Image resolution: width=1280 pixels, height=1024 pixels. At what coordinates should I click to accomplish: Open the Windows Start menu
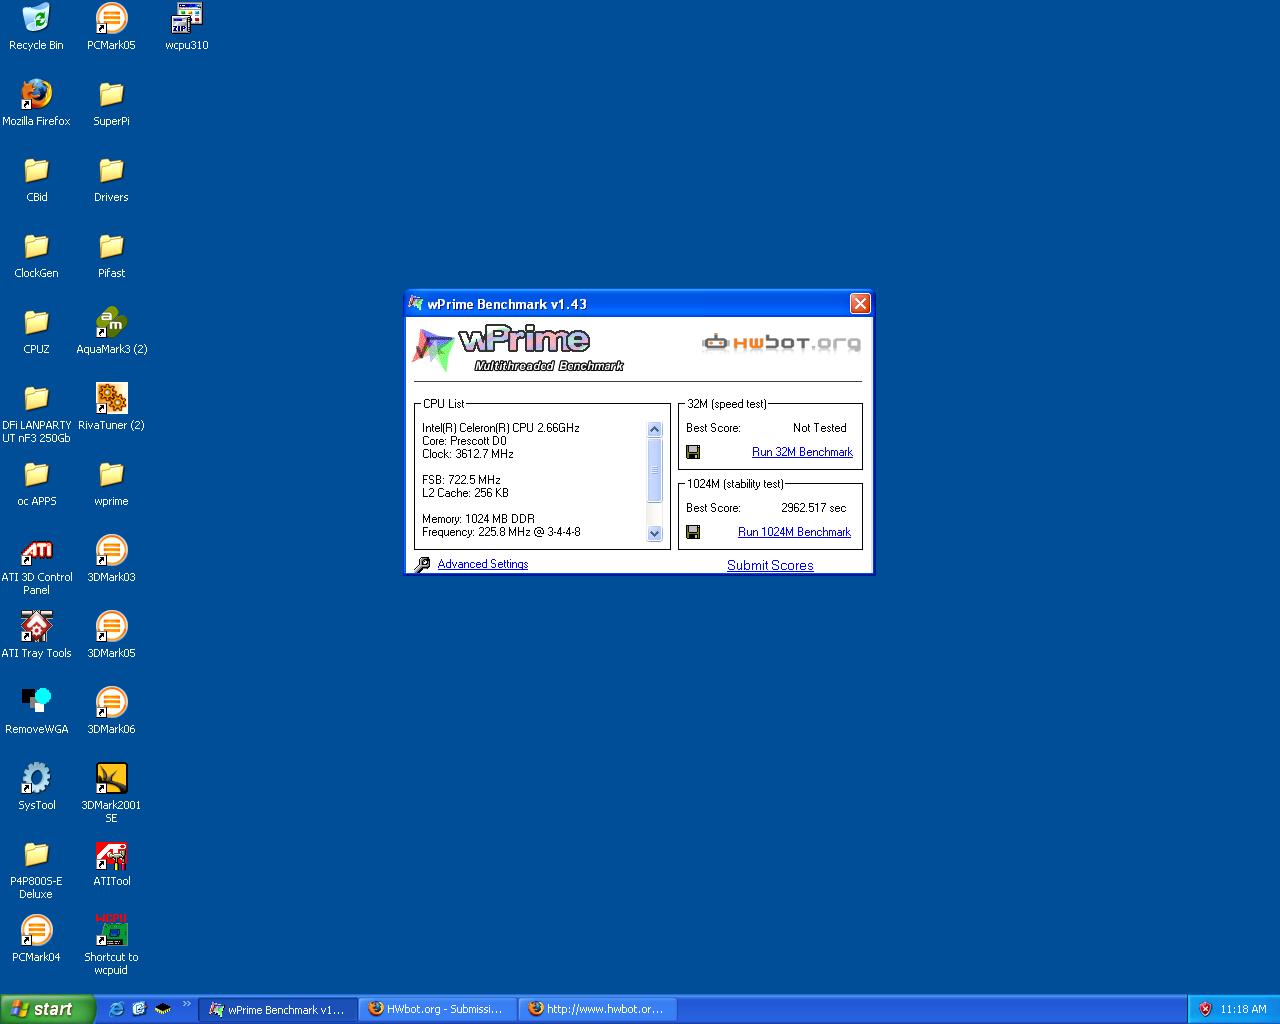click(47, 1009)
